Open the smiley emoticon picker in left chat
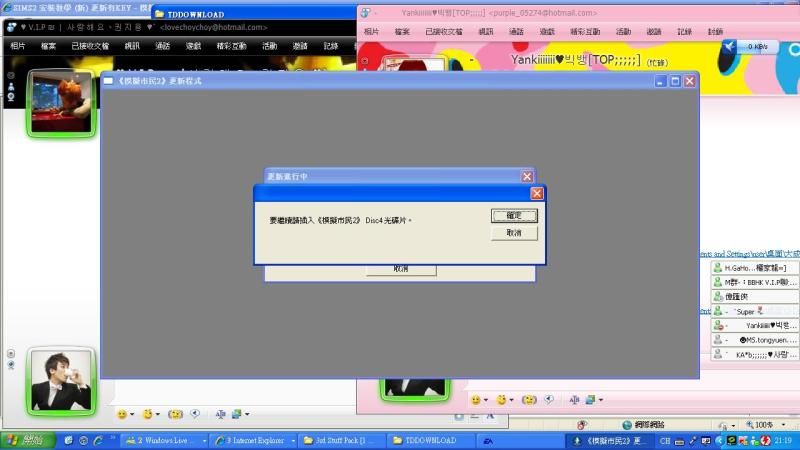 point(122,413)
